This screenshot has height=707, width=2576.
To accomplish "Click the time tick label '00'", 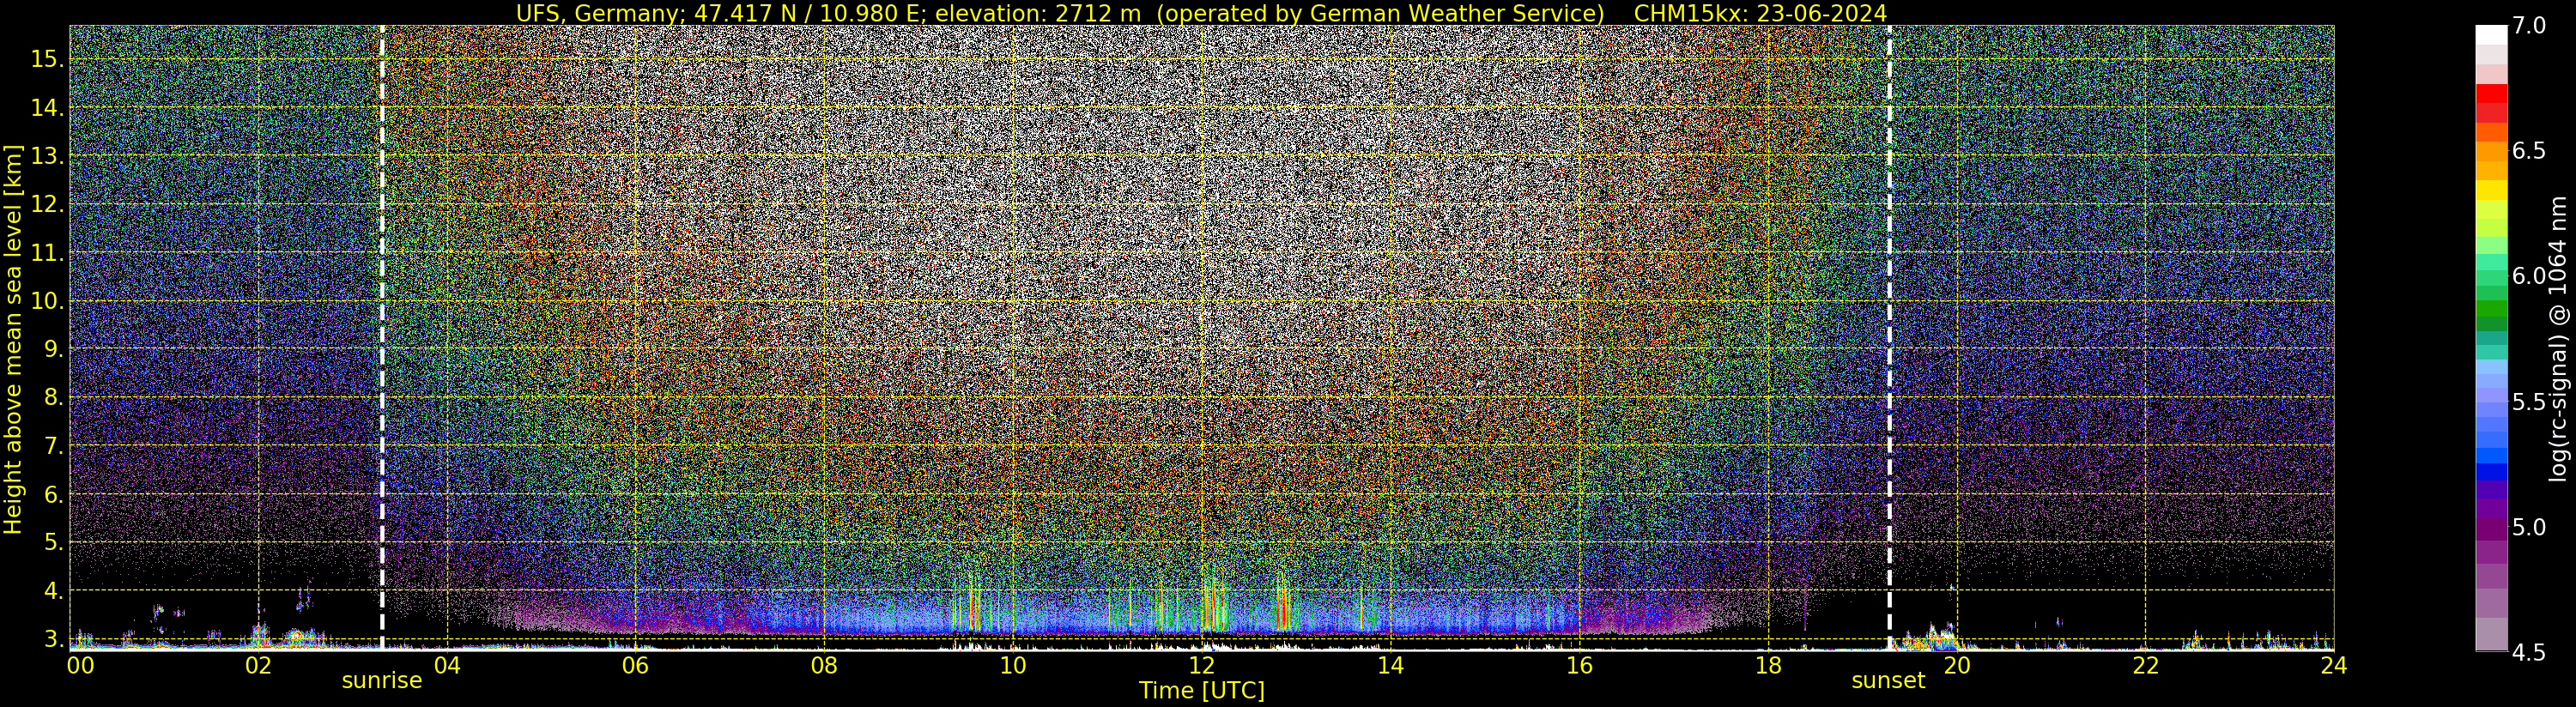I will tap(80, 666).
